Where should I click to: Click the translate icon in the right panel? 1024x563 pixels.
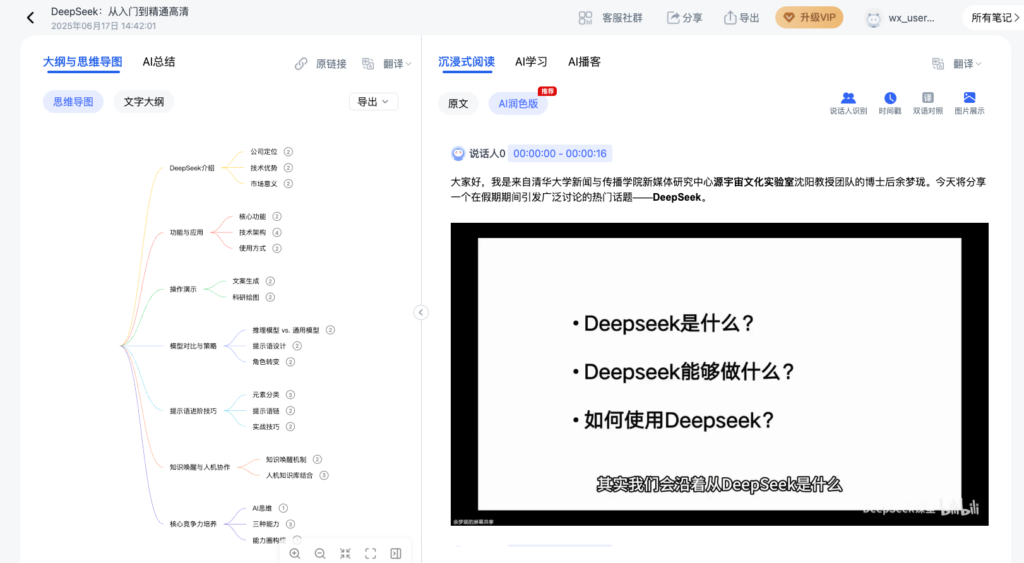(938, 63)
